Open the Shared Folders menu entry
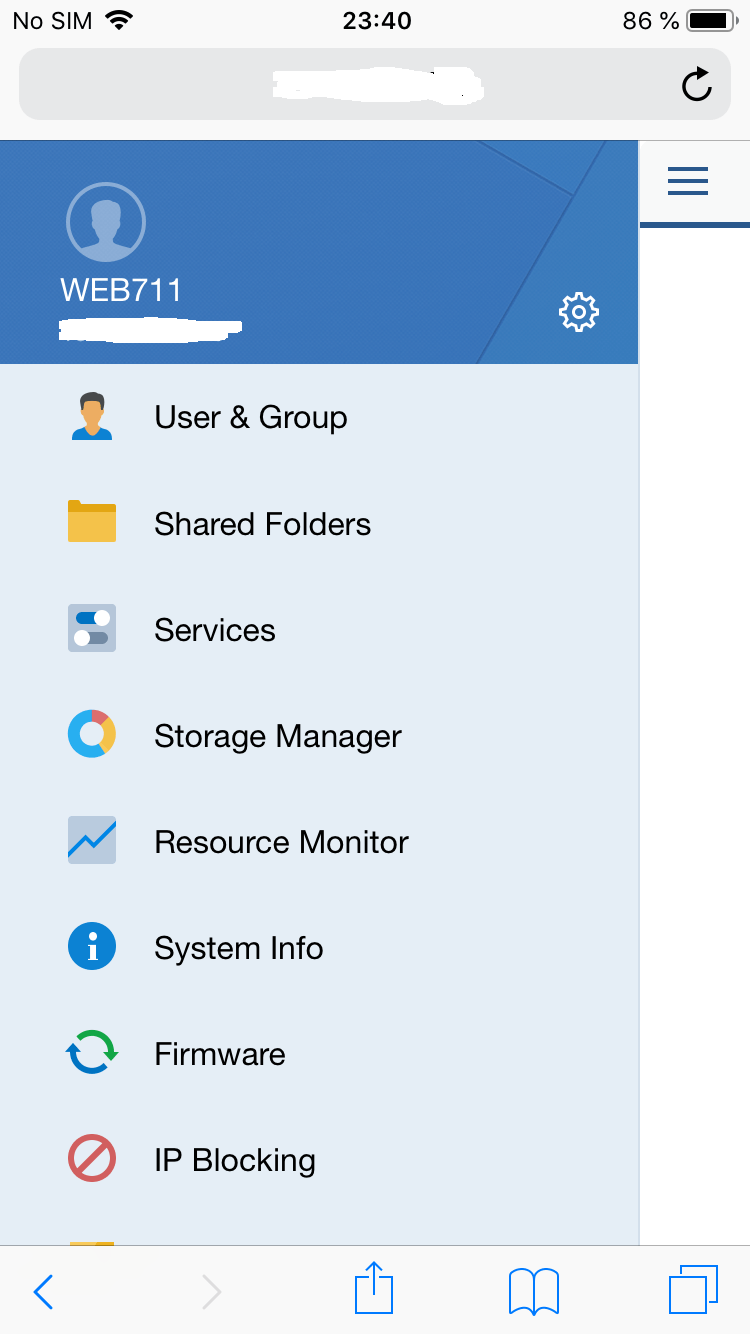 coord(262,524)
